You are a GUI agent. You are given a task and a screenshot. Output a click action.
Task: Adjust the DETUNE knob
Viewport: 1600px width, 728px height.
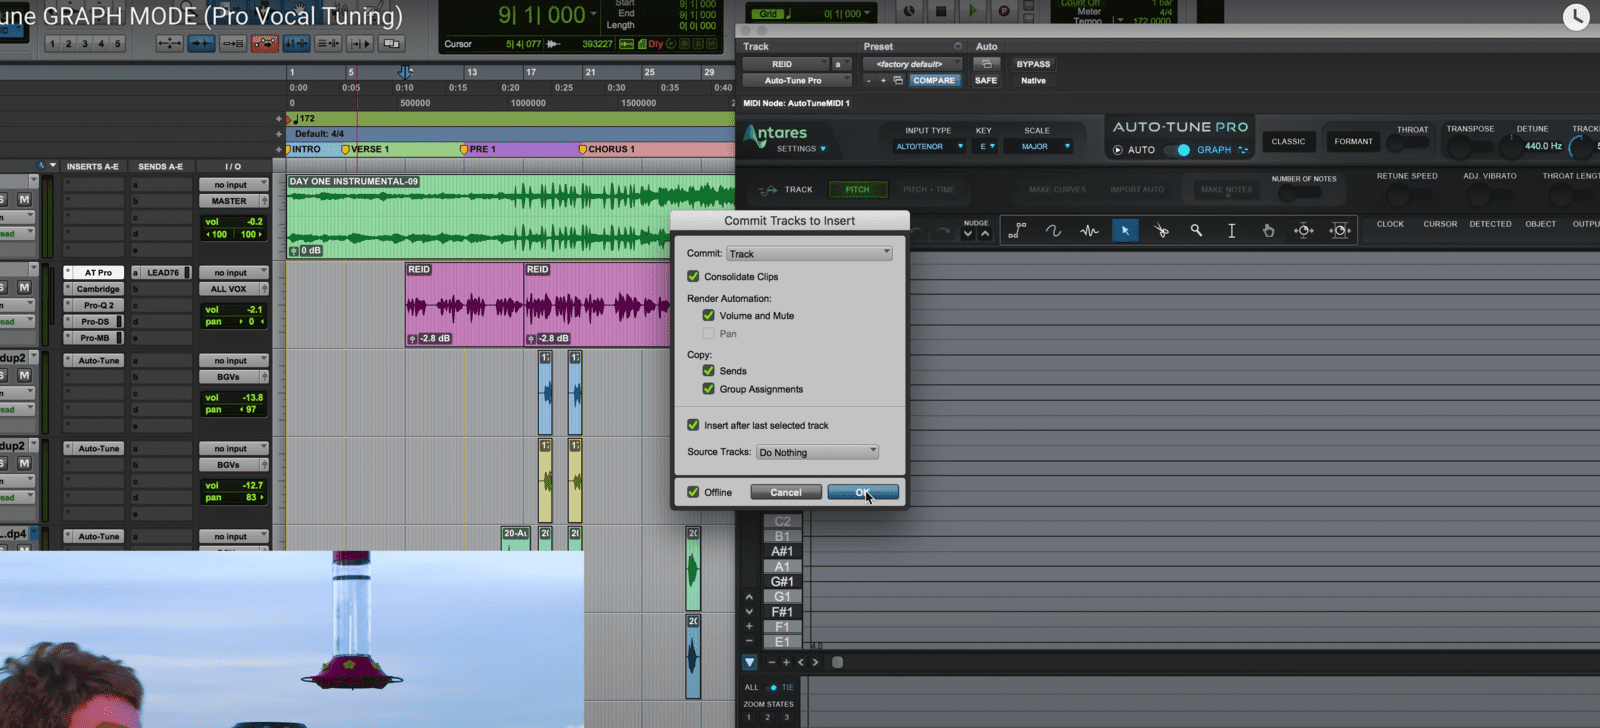1510,147
